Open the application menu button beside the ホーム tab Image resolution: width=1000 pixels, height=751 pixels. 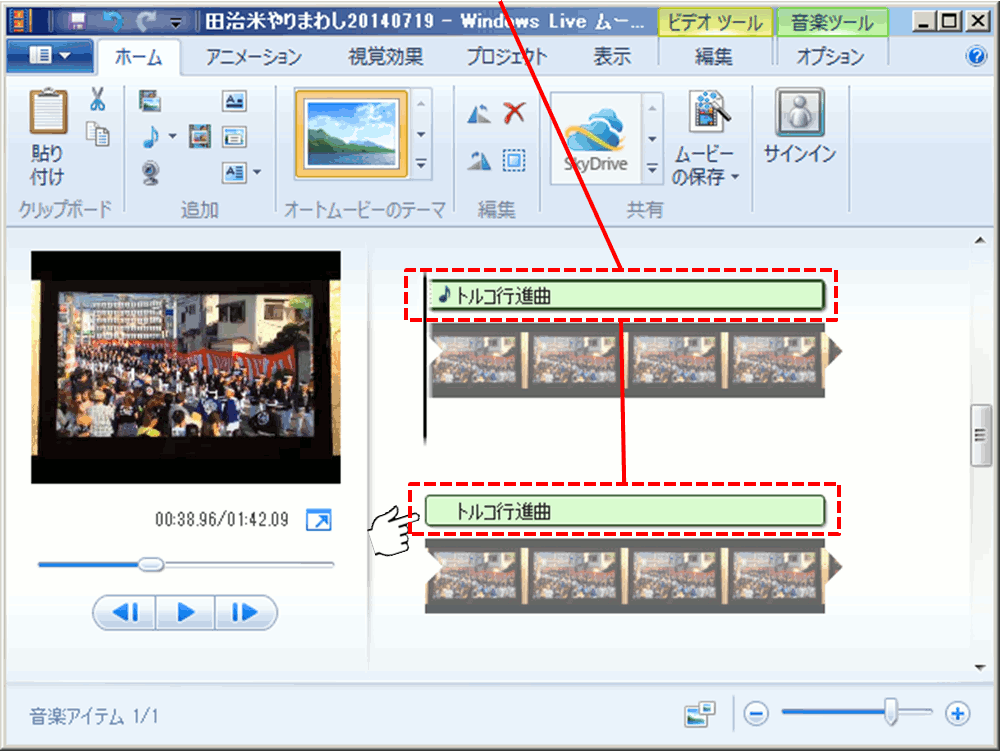click(50, 57)
